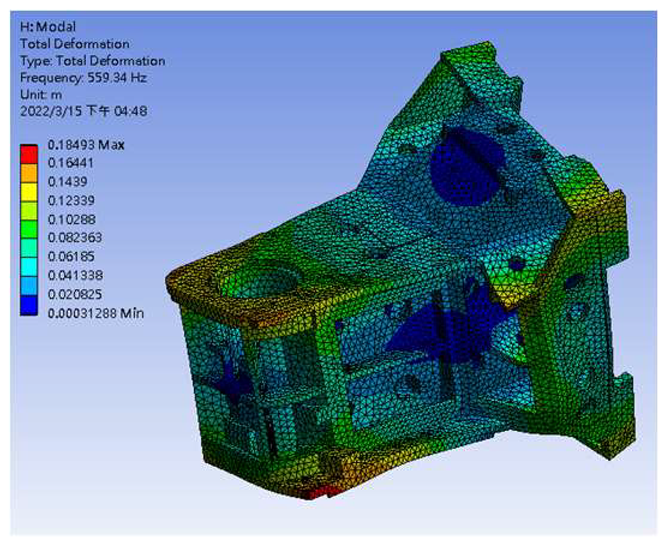Click the orange legend color band
The image size is (667, 549).
29,173
